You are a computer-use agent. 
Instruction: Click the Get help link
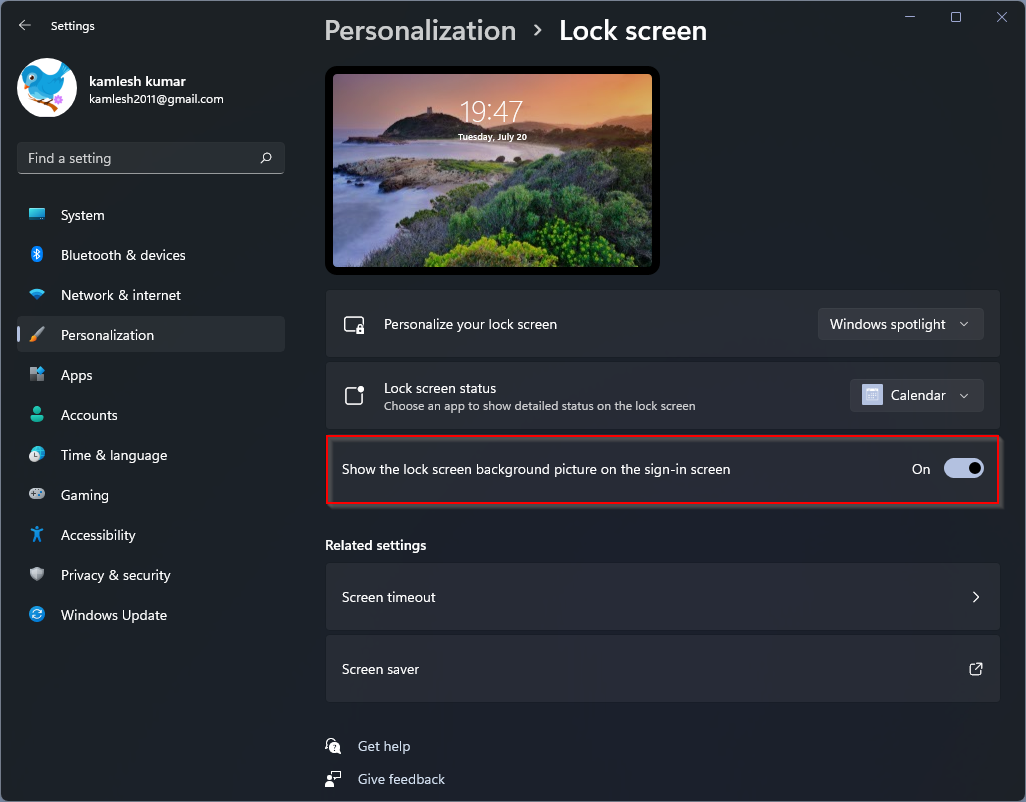(x=383, y=746)
